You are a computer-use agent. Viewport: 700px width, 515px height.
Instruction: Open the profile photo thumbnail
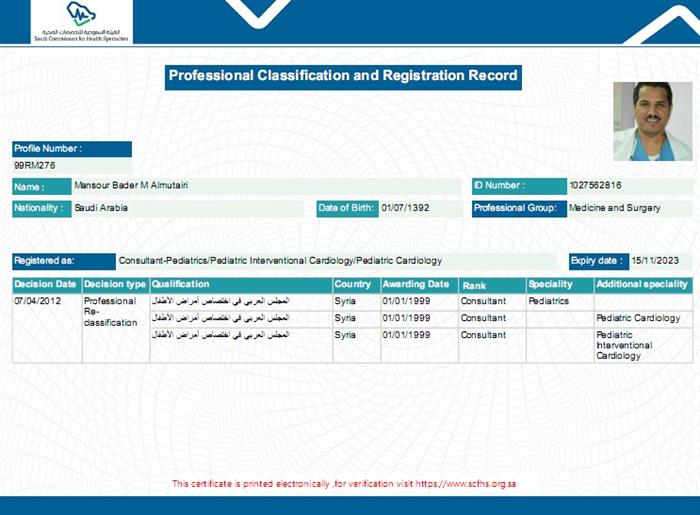(652, 122)
